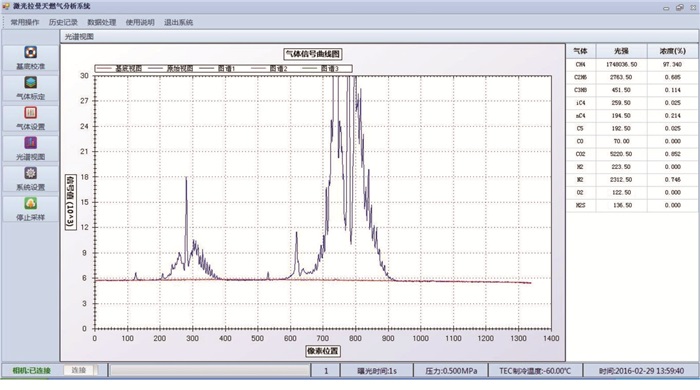Screen dimensions: 700x390
Task: Click 图谱1 legend entry
Action: click(x=218, y=68)
